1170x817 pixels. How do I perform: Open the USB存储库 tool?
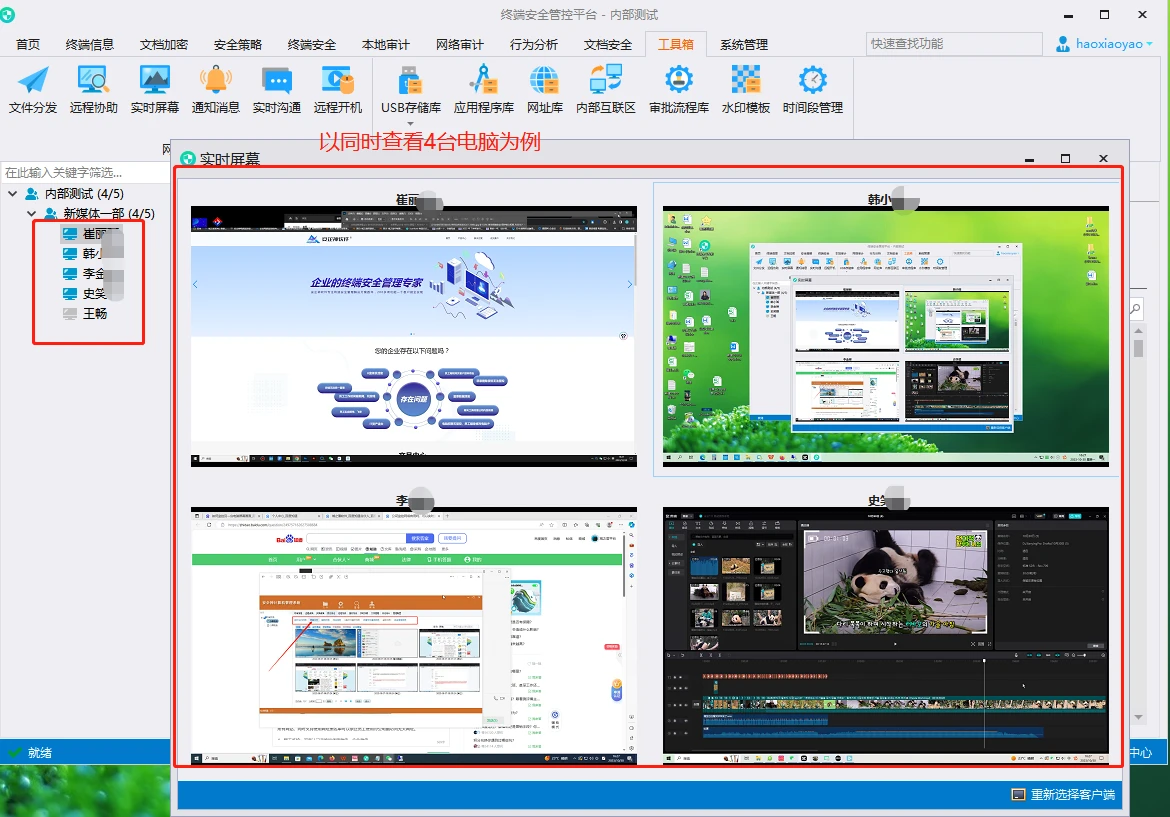point(410,90)
